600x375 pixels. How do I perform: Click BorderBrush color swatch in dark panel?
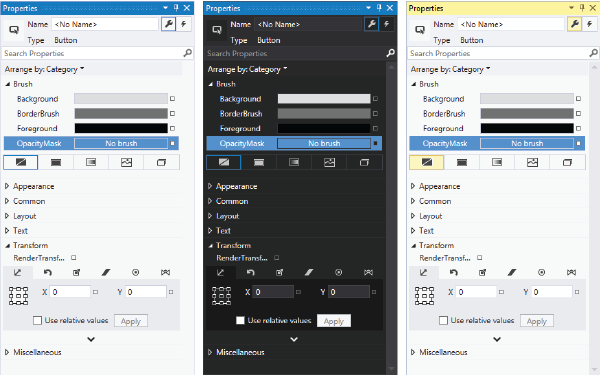pos(324,114)
